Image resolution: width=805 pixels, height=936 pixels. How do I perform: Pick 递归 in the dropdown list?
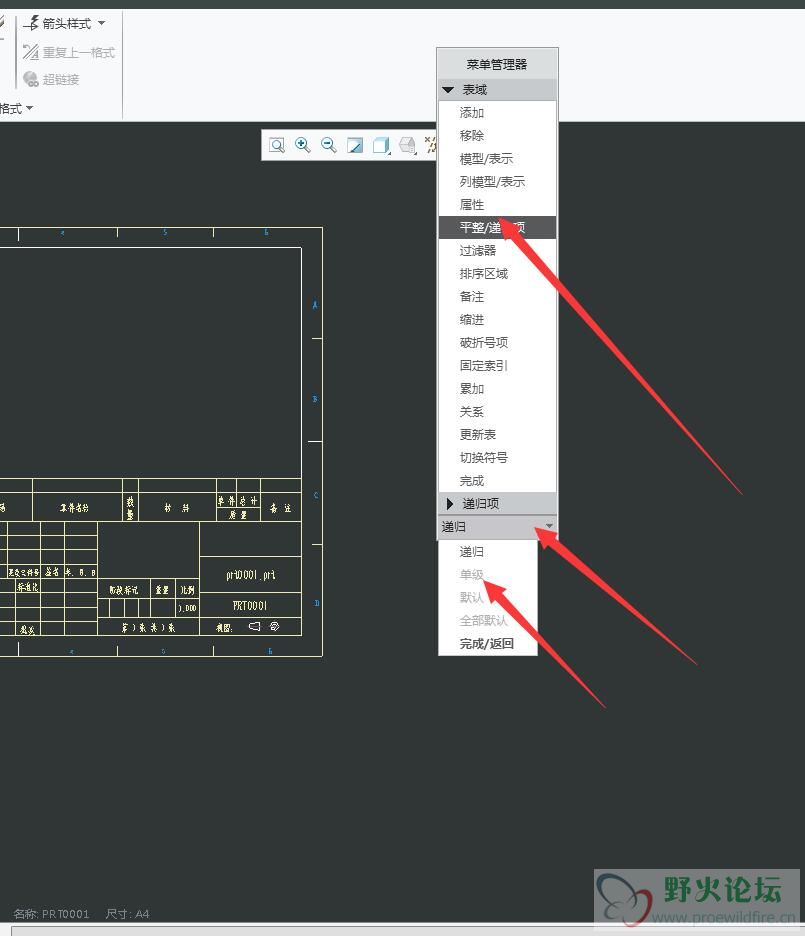point(471,552)
